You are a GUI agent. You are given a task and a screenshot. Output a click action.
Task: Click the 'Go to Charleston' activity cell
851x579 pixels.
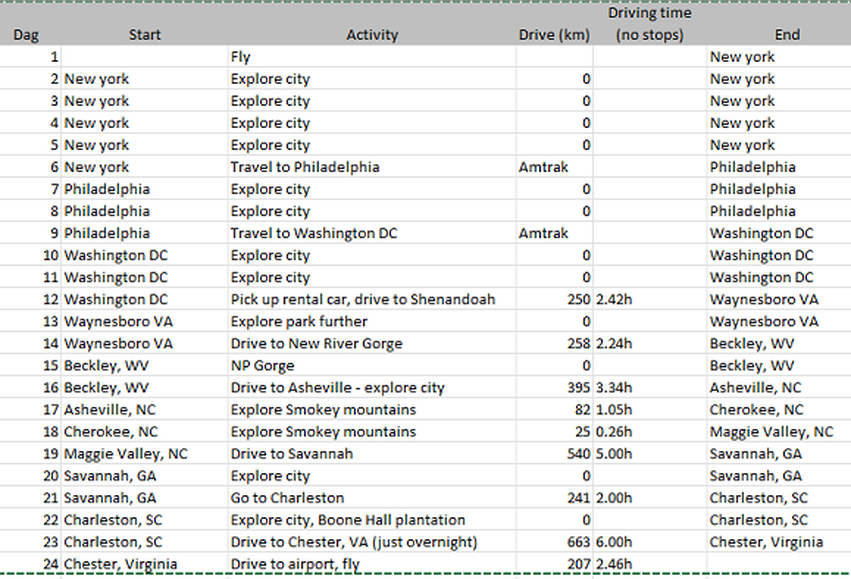372,498
